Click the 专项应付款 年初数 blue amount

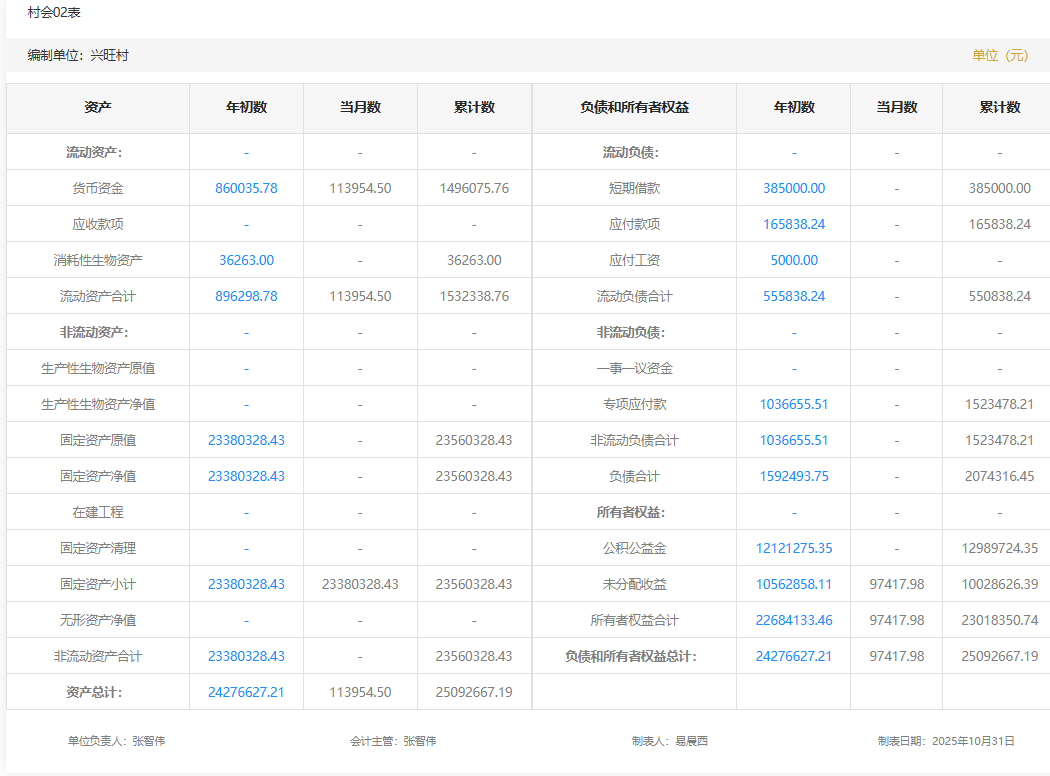pos(794,404)
